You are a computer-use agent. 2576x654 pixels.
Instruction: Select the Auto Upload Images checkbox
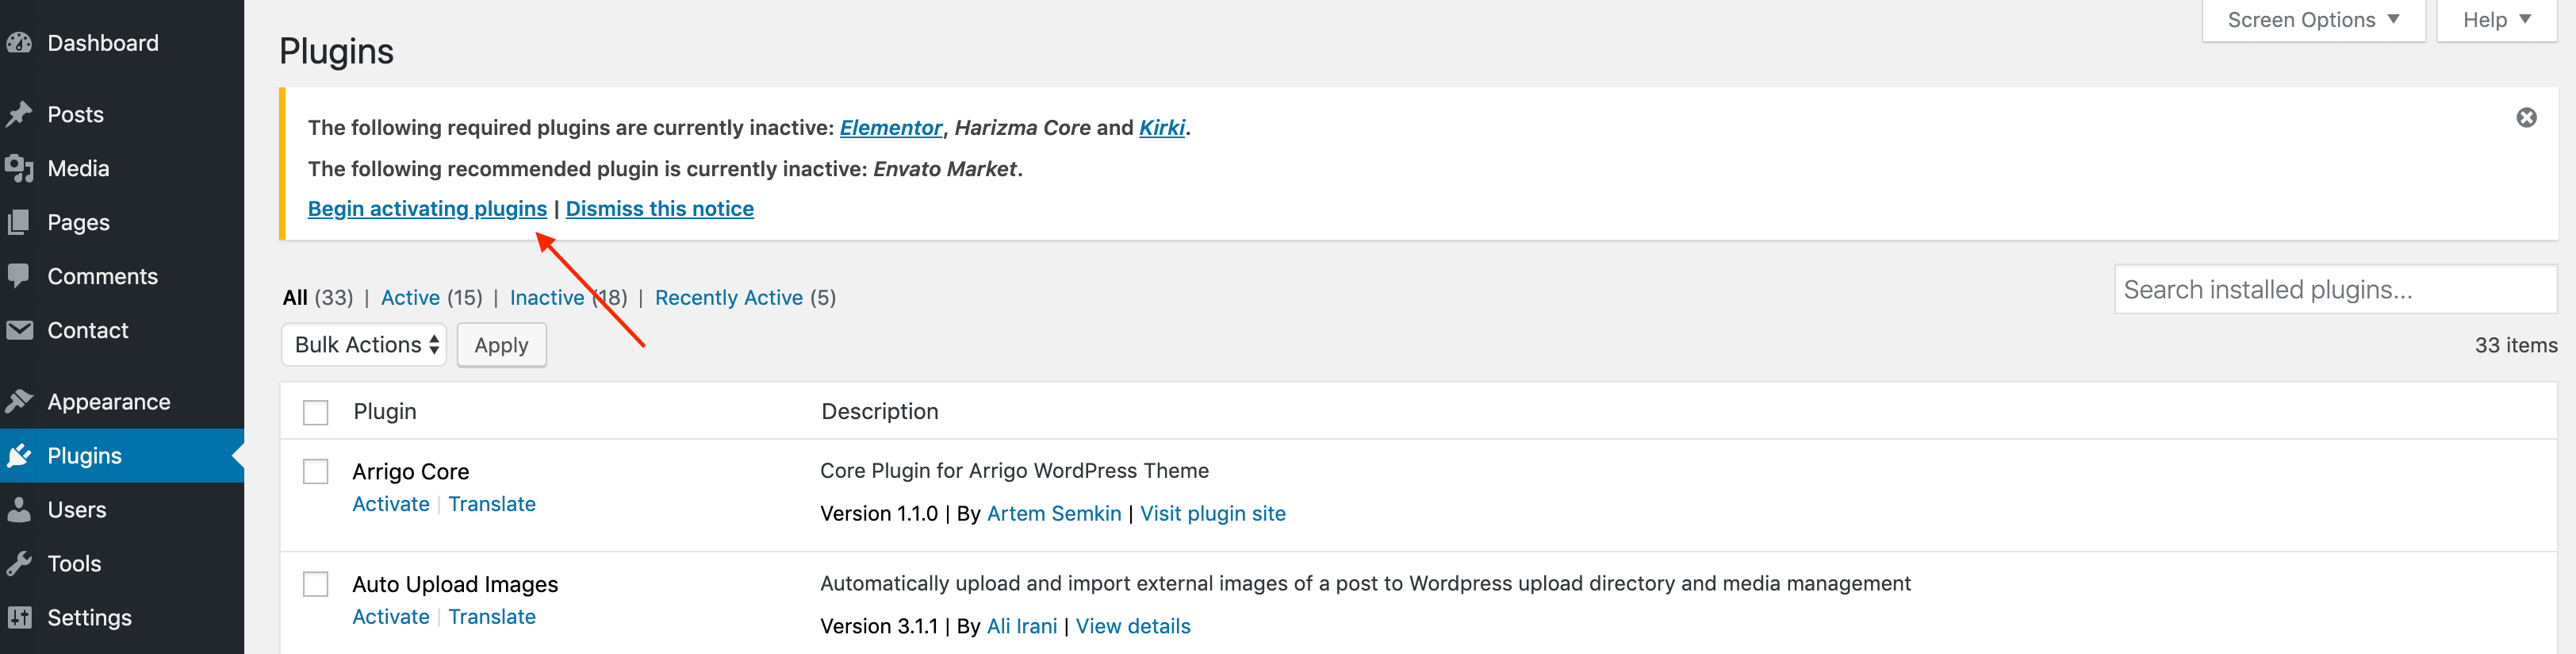point(316,584)
